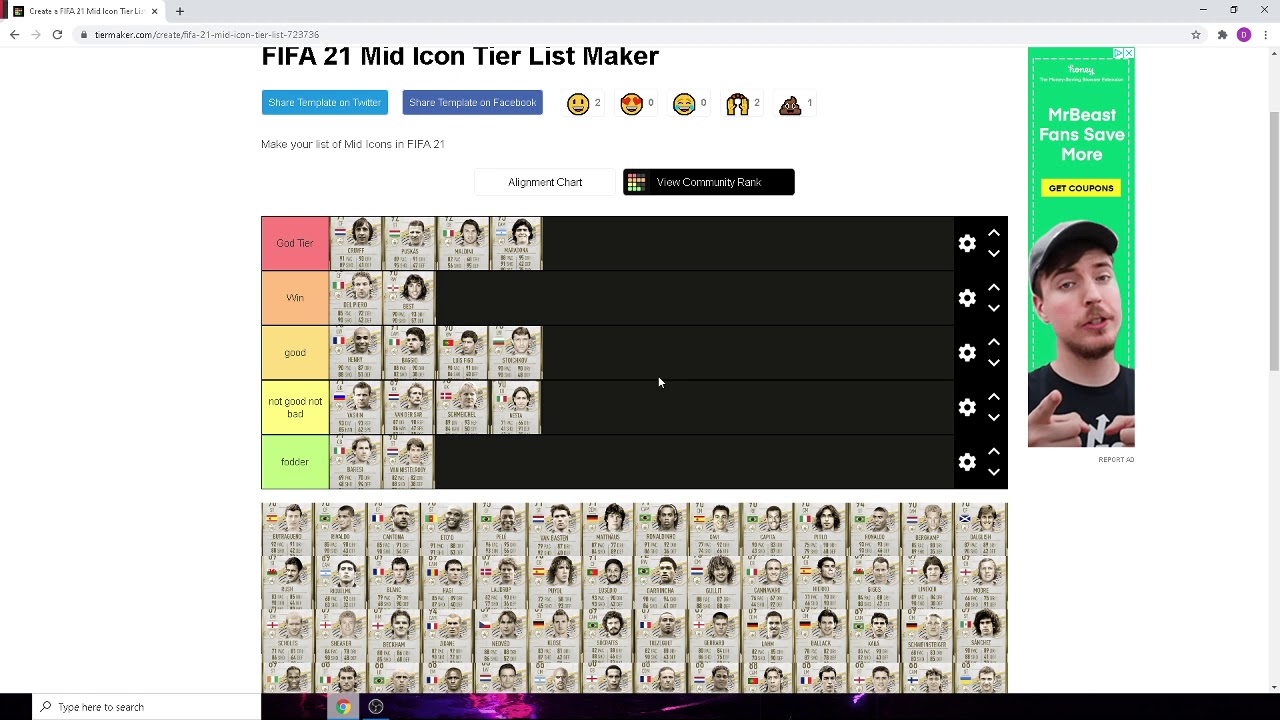Move fodder row up with up arrow

[994, 451]
